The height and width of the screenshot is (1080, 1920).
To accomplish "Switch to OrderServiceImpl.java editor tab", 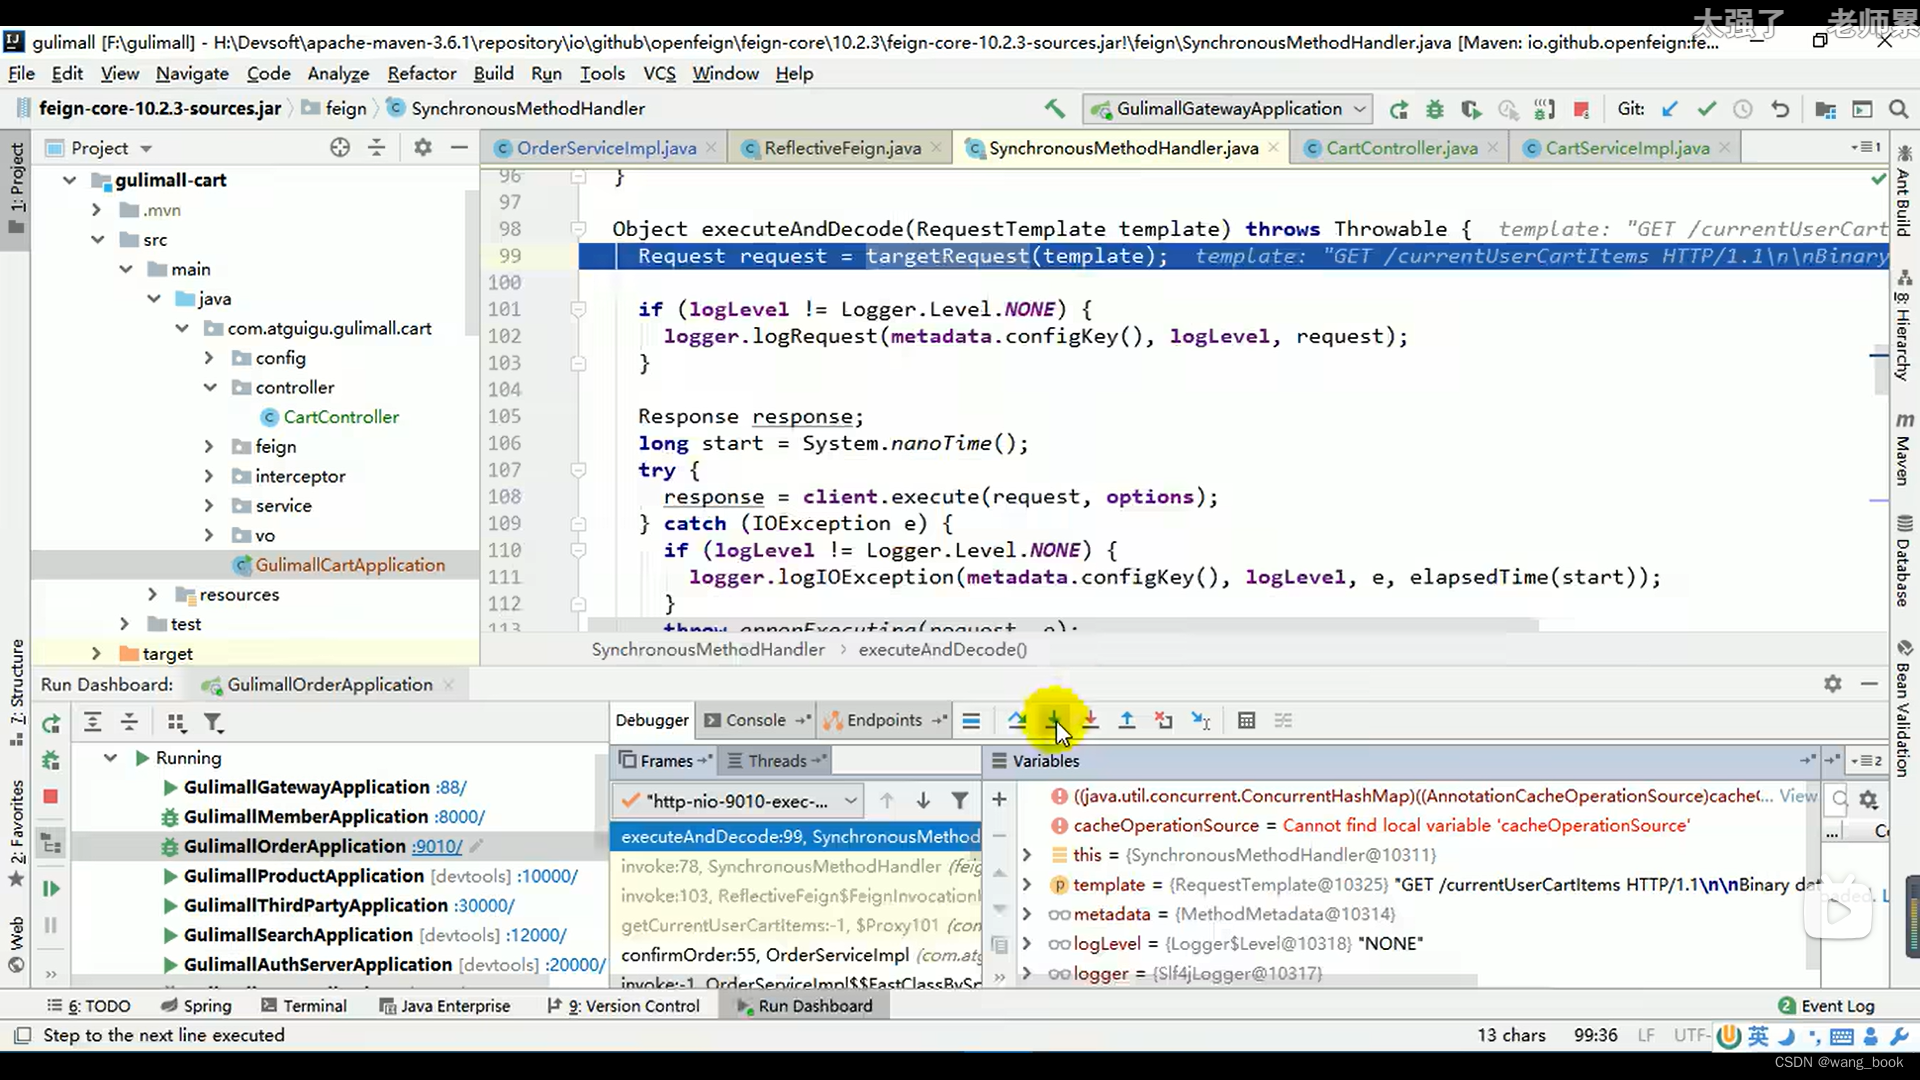I will pos(606,148).
